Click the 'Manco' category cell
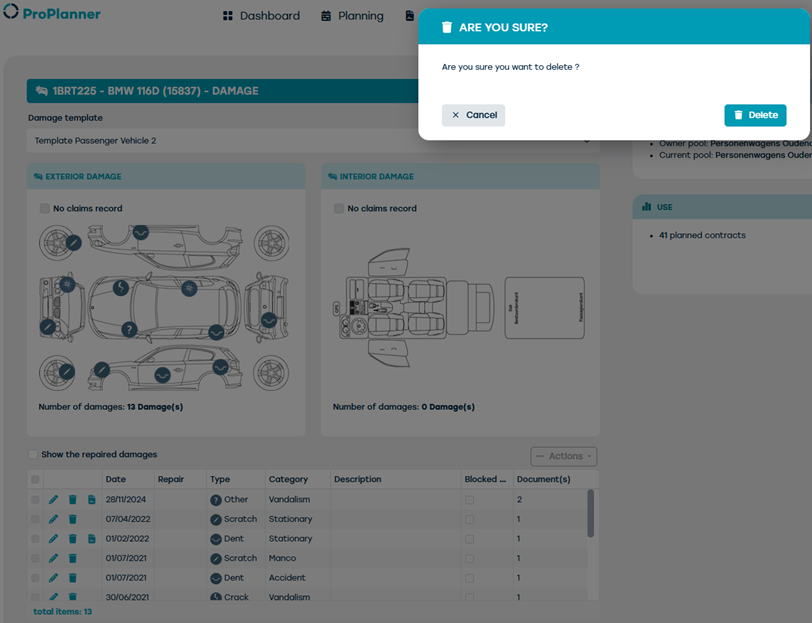Image resolution: width=812 pixels, height=623 pixels. coord(282,558)
